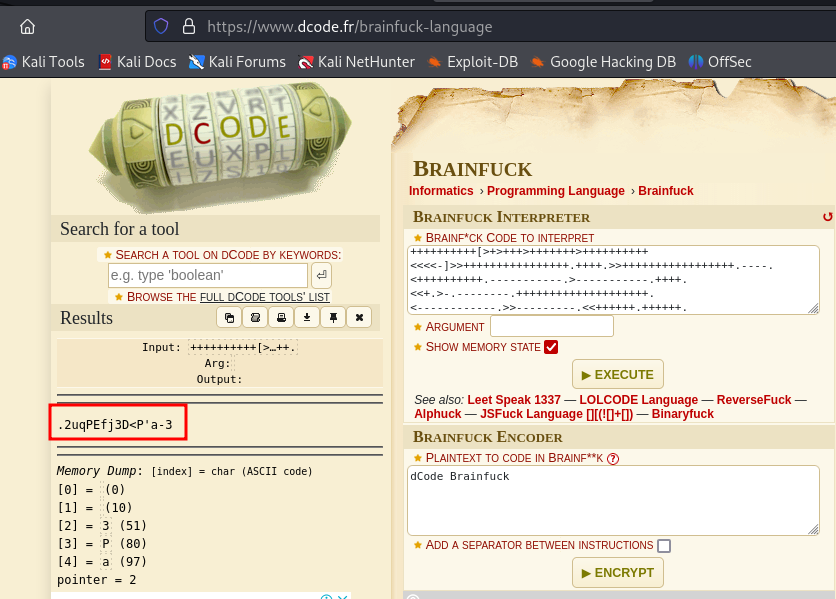Image resolution: width=836 pixels, height=599 pixels.
Task: Open the ReverseFuck link
Action: point(754,400)
